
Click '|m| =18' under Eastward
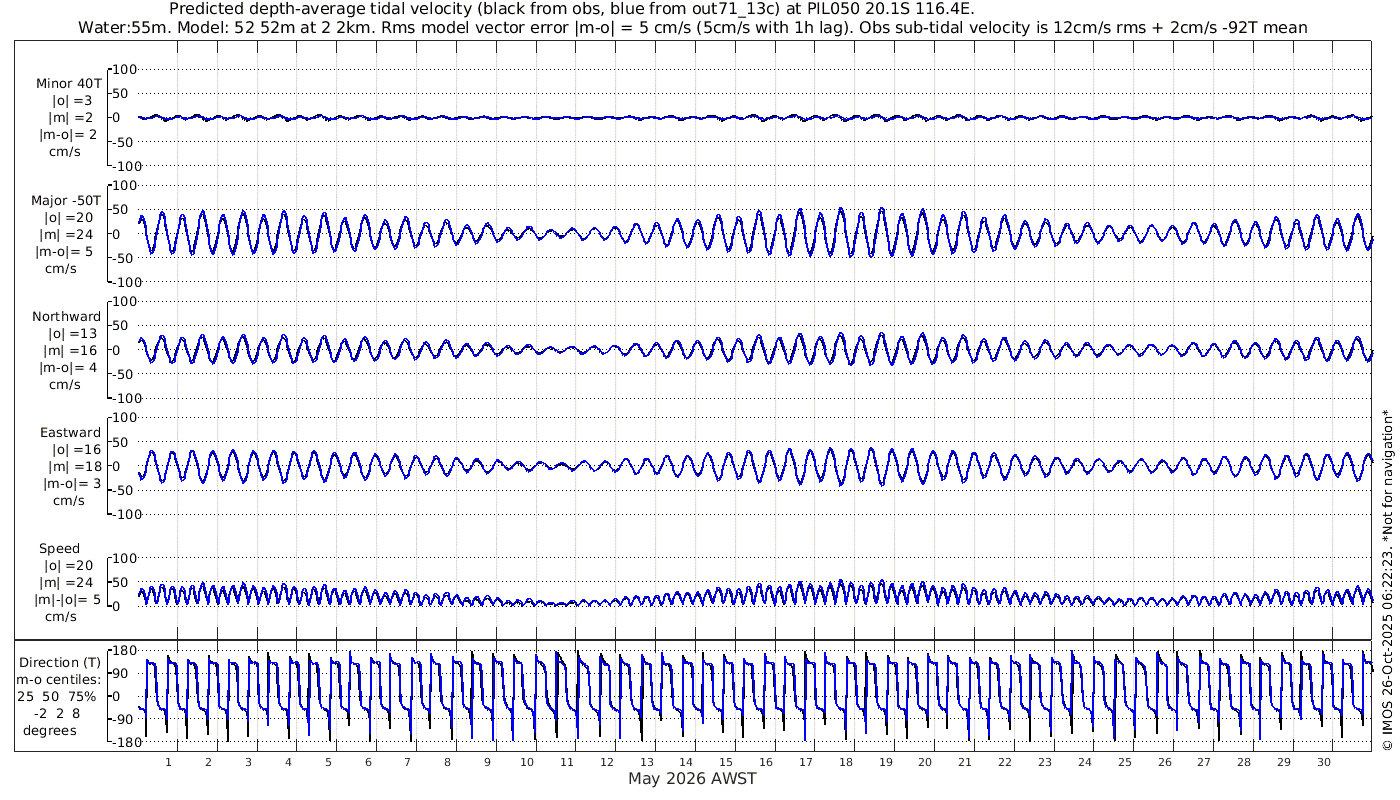pos(77,466)
